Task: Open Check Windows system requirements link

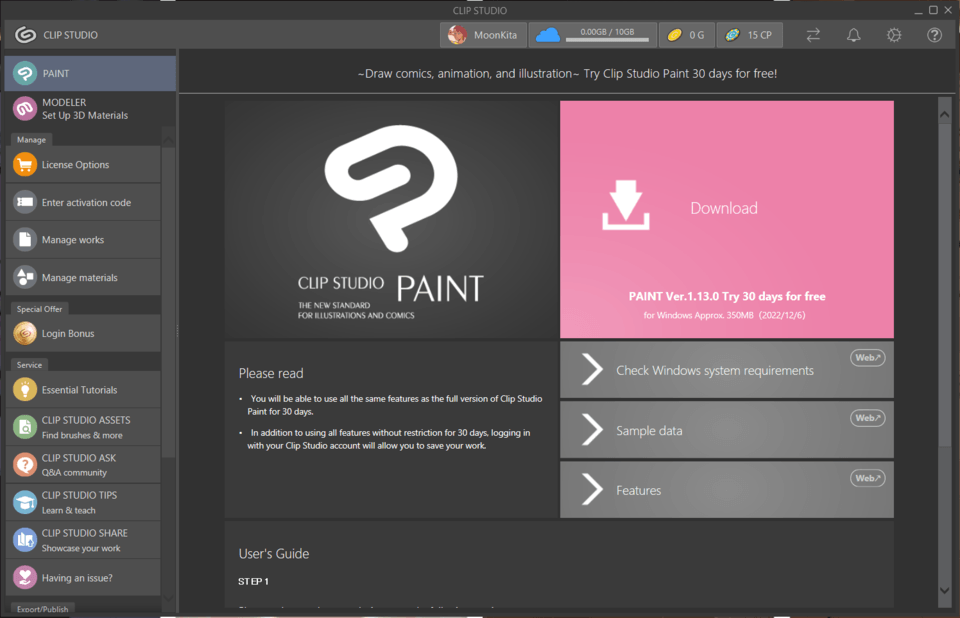Action: coord(727,370)
